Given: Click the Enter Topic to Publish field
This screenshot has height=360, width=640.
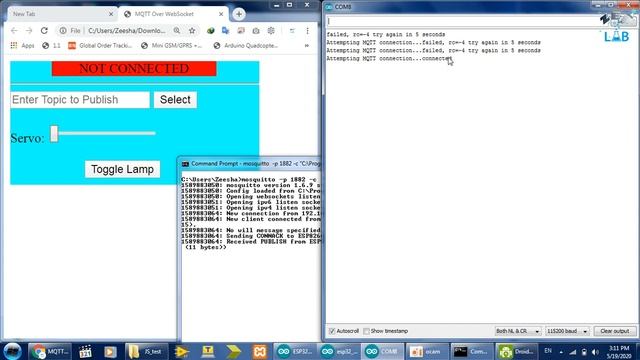Looking at the screenshot, I should (x=80, y=100).
